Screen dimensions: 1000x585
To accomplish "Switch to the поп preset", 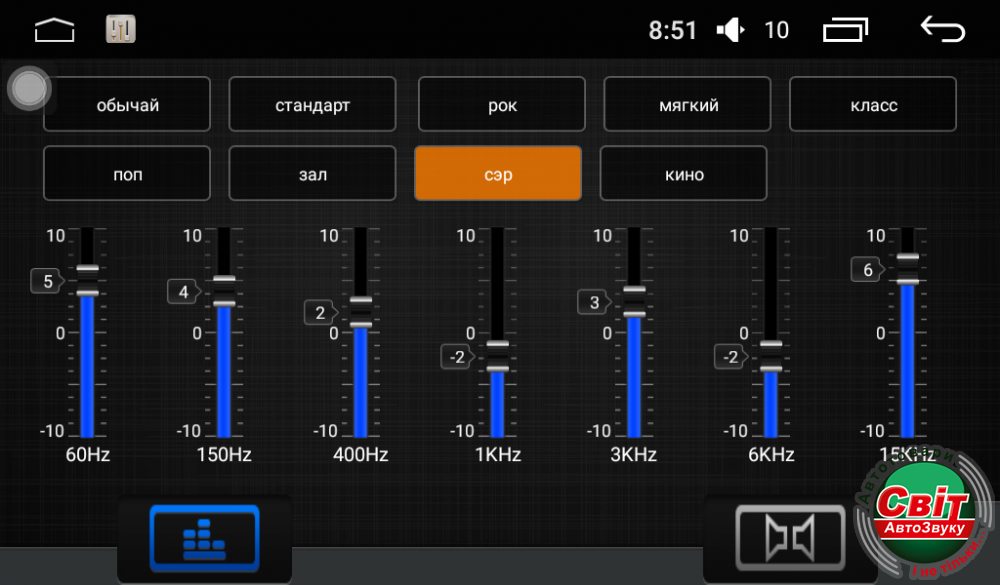I will point(127,174).
